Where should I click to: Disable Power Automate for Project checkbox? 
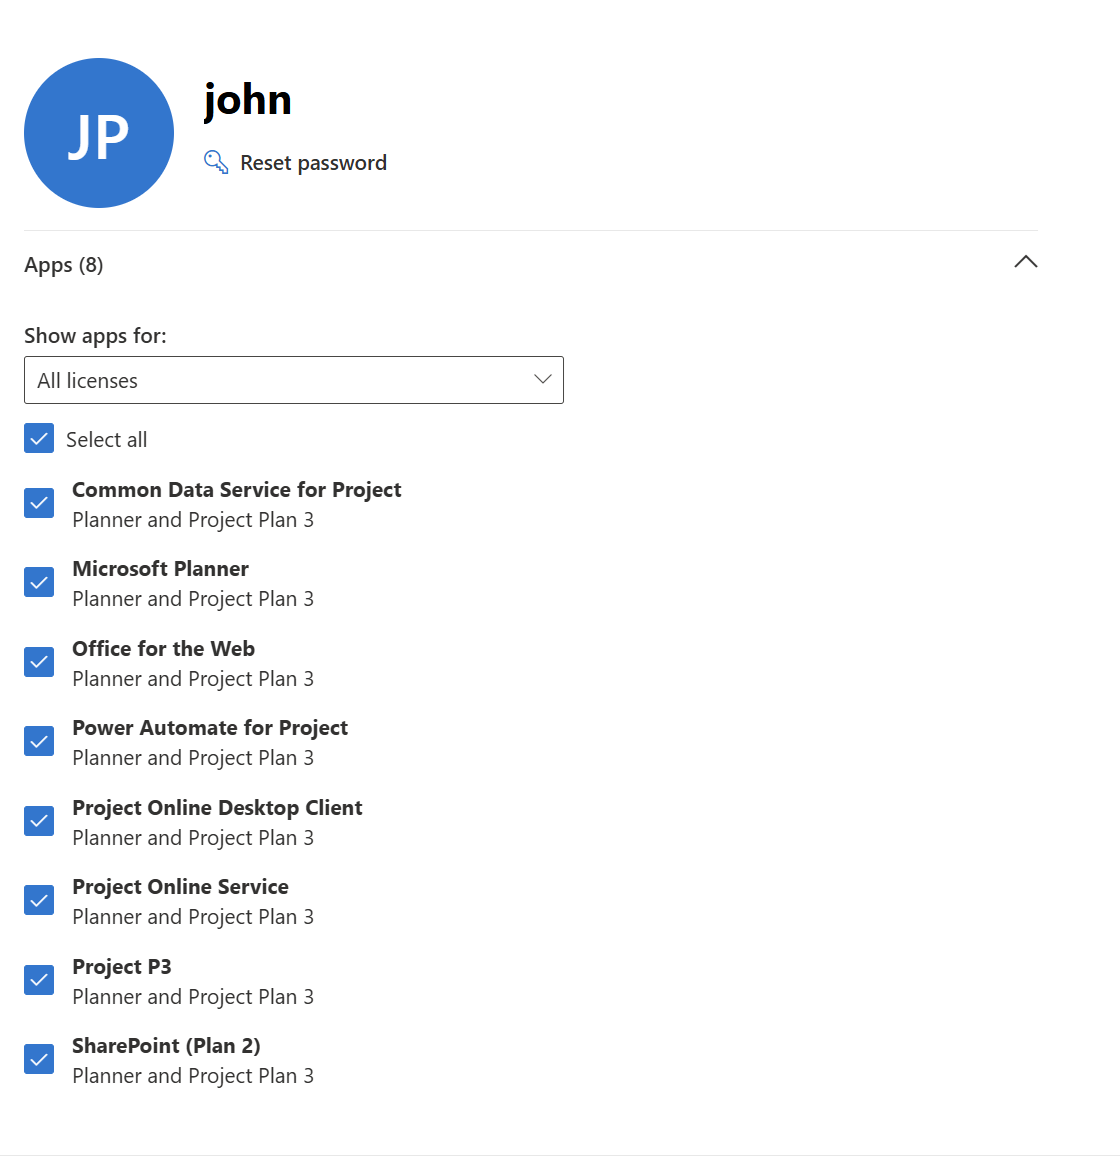pyautogui.click(x=39, y=741)
